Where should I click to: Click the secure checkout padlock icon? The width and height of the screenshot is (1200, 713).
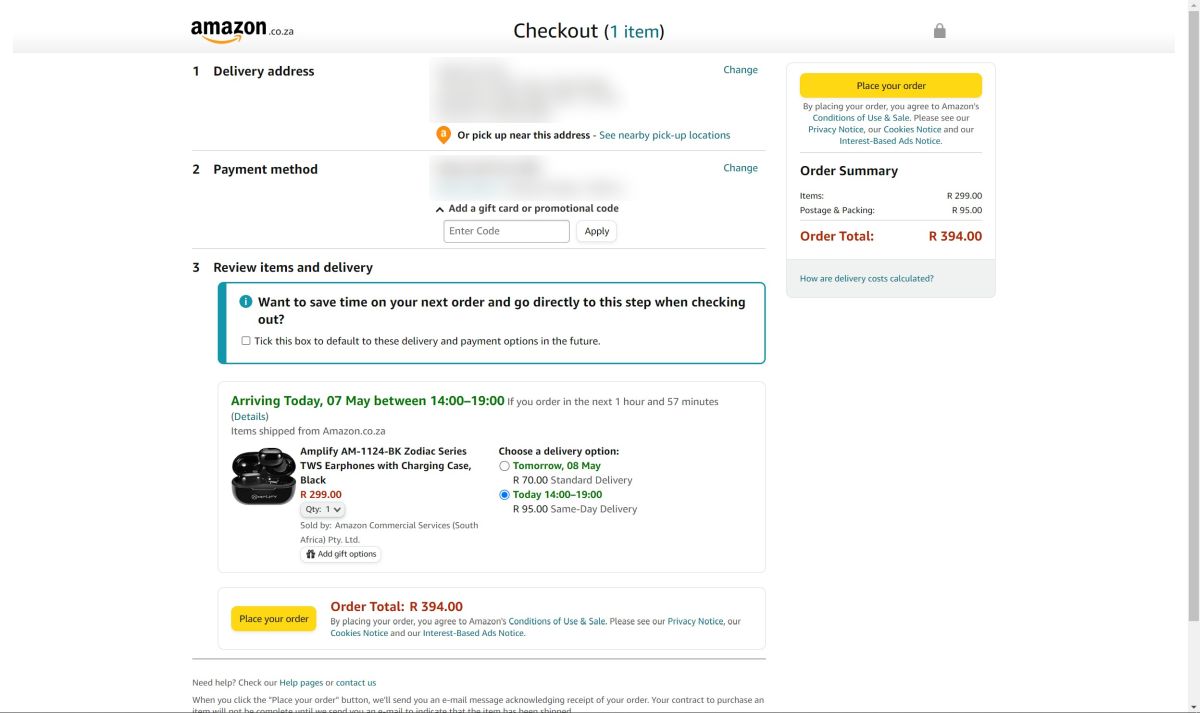(939, 31)
